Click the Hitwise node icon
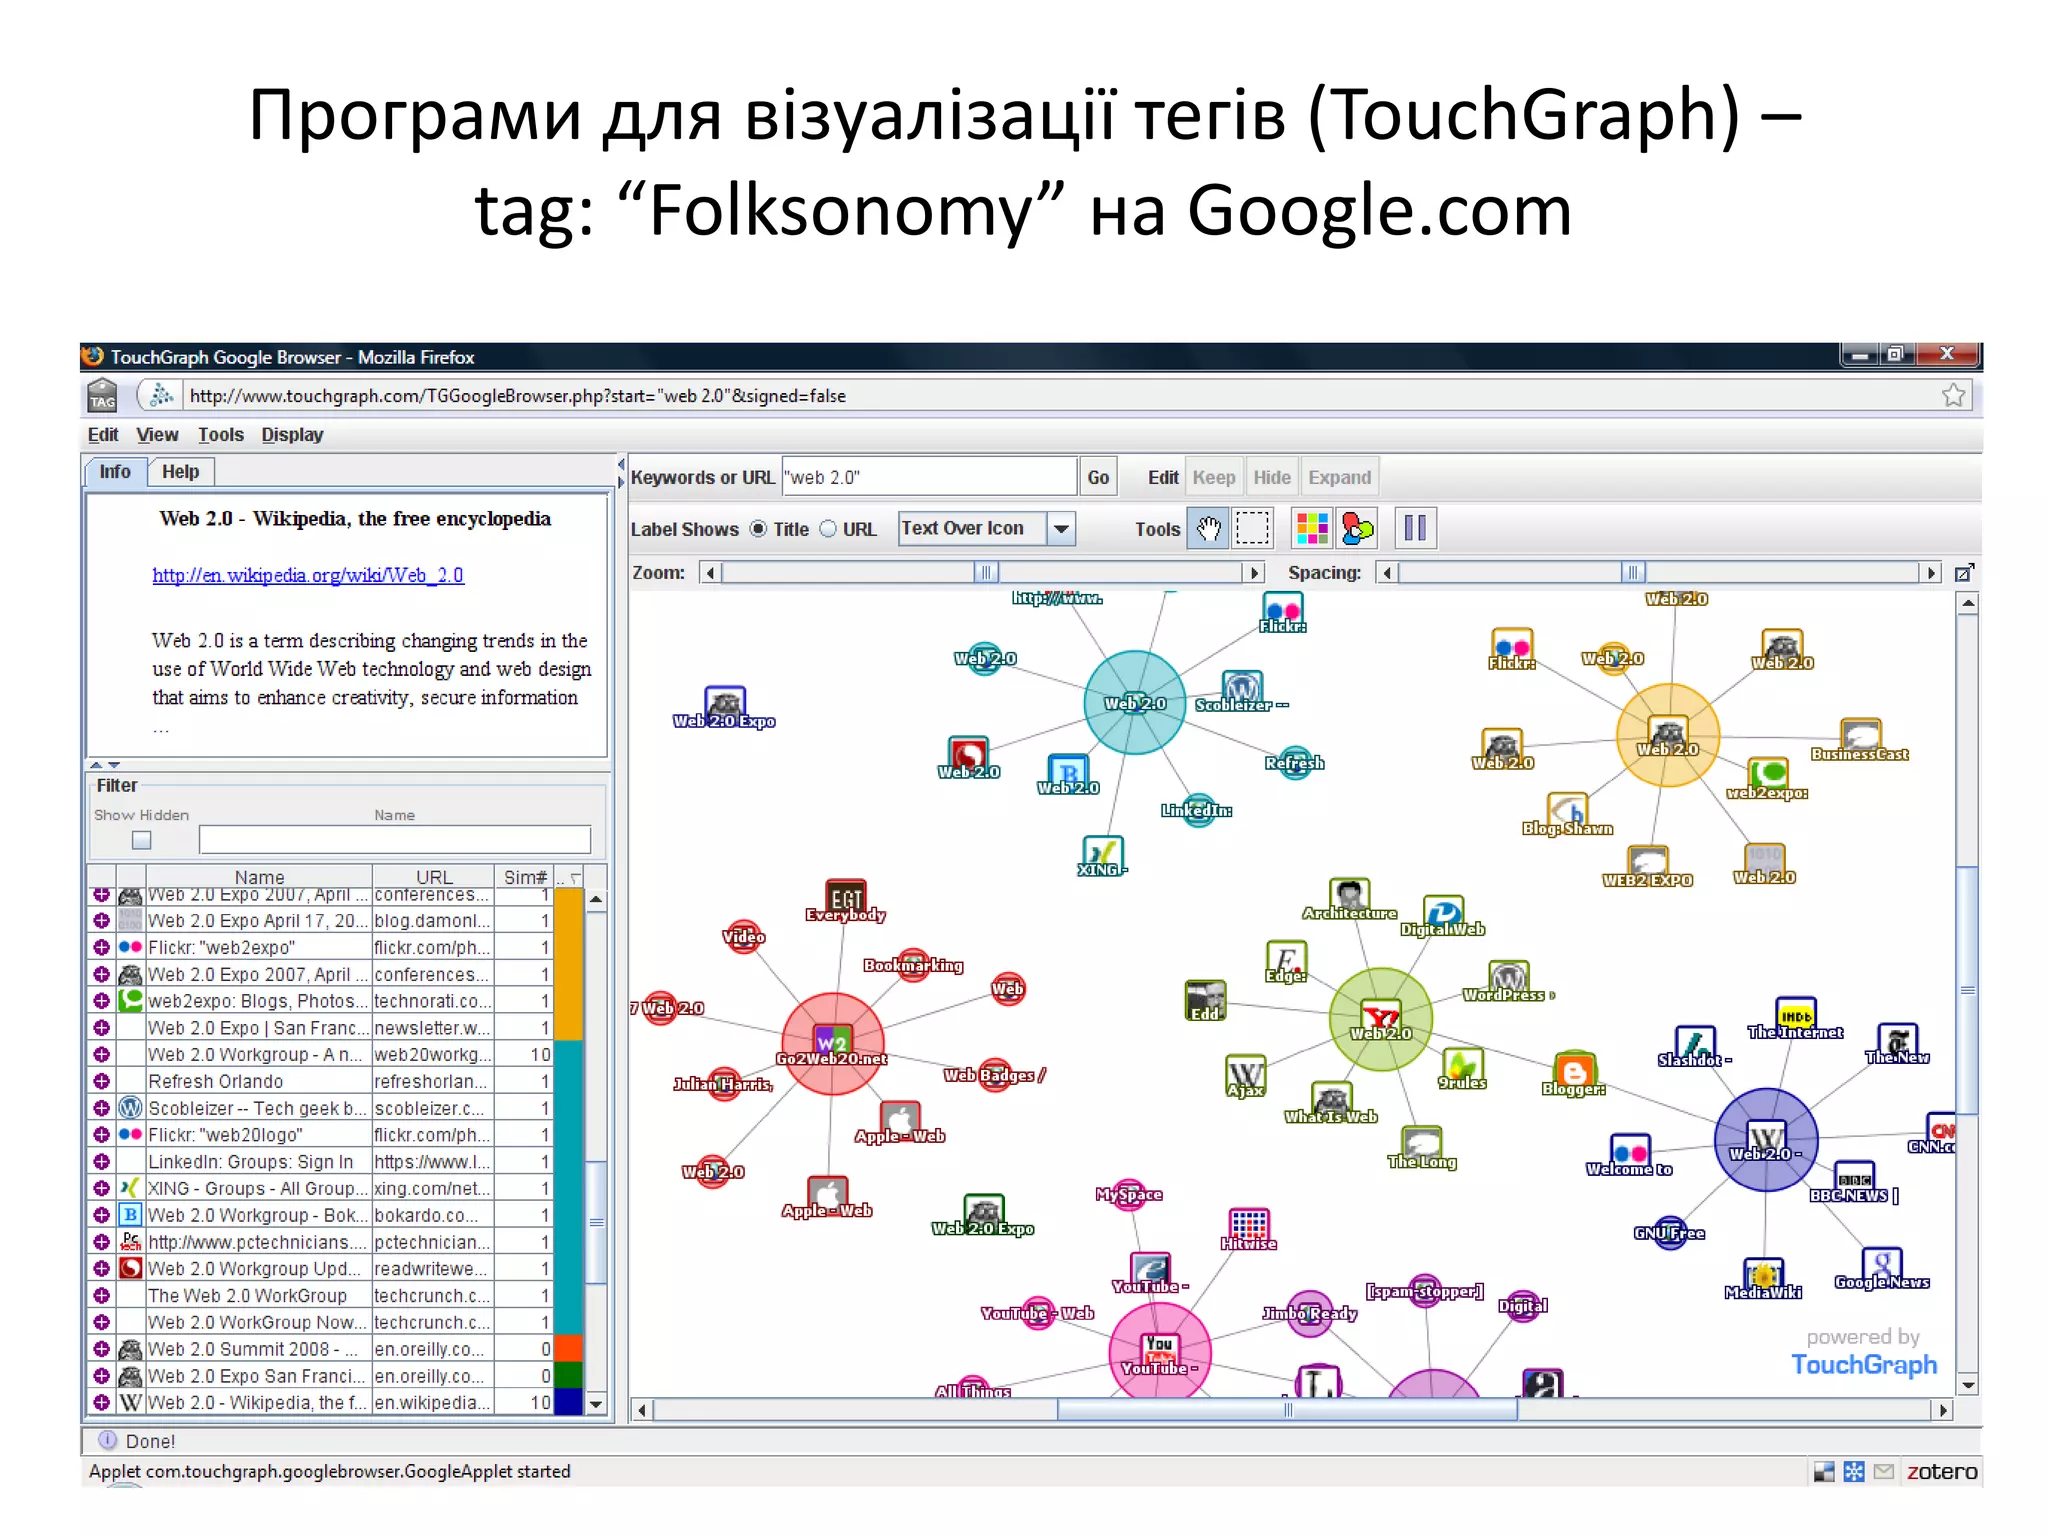Image resolution: width=2048 pixels, height=1536 pixels. pos(1249,1227)
